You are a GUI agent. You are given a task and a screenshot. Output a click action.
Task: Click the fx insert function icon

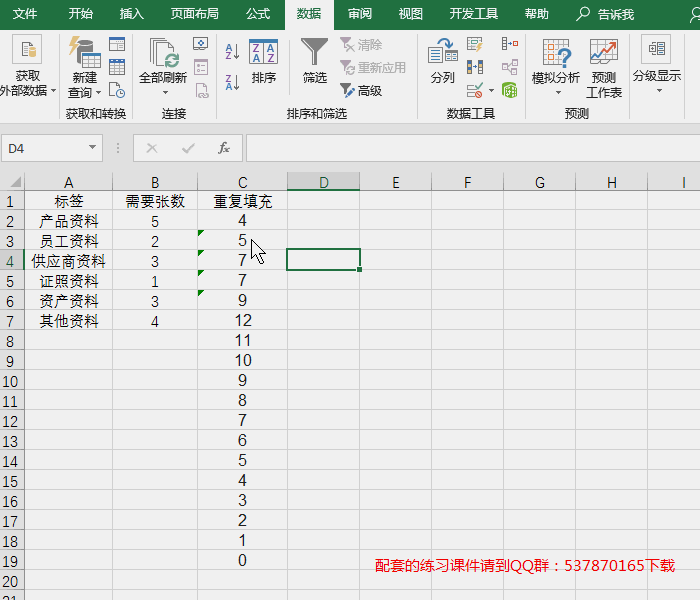click(x=224, y=148)
